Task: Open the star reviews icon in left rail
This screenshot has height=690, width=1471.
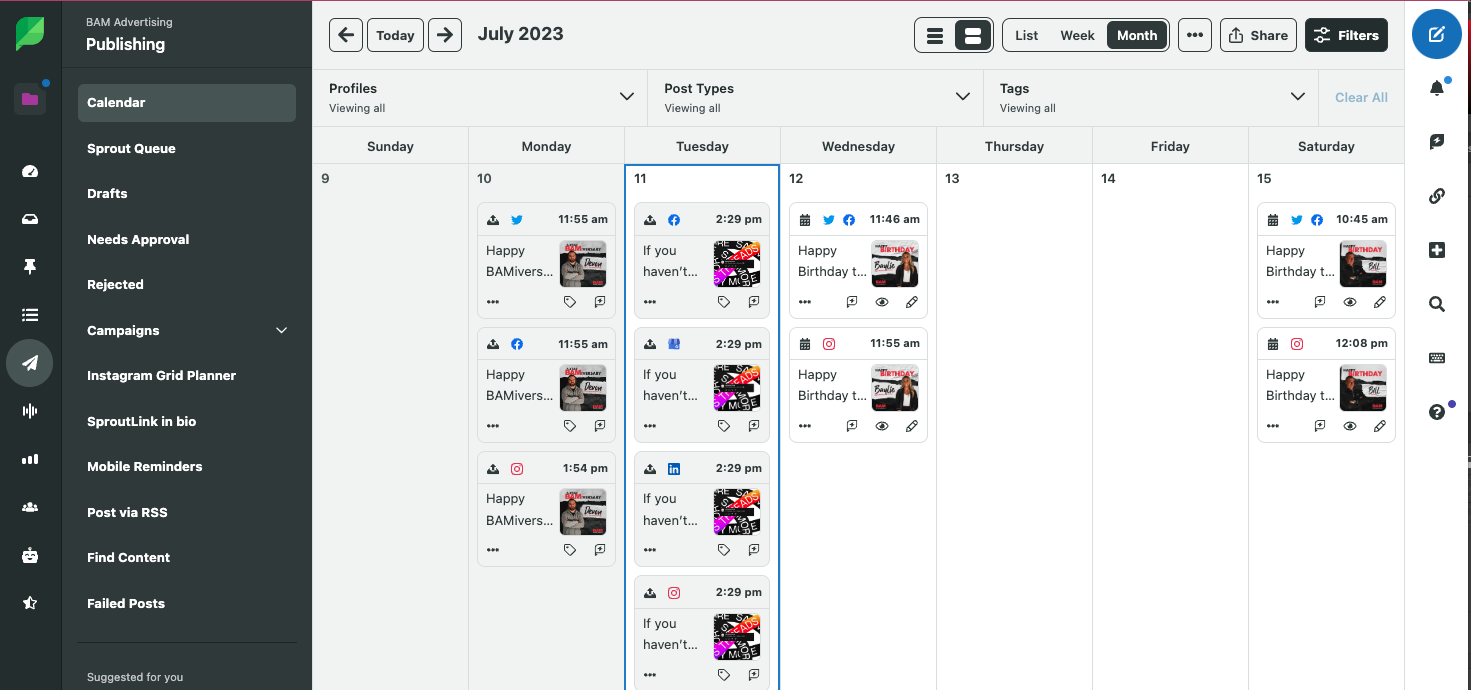Action: 30,603
